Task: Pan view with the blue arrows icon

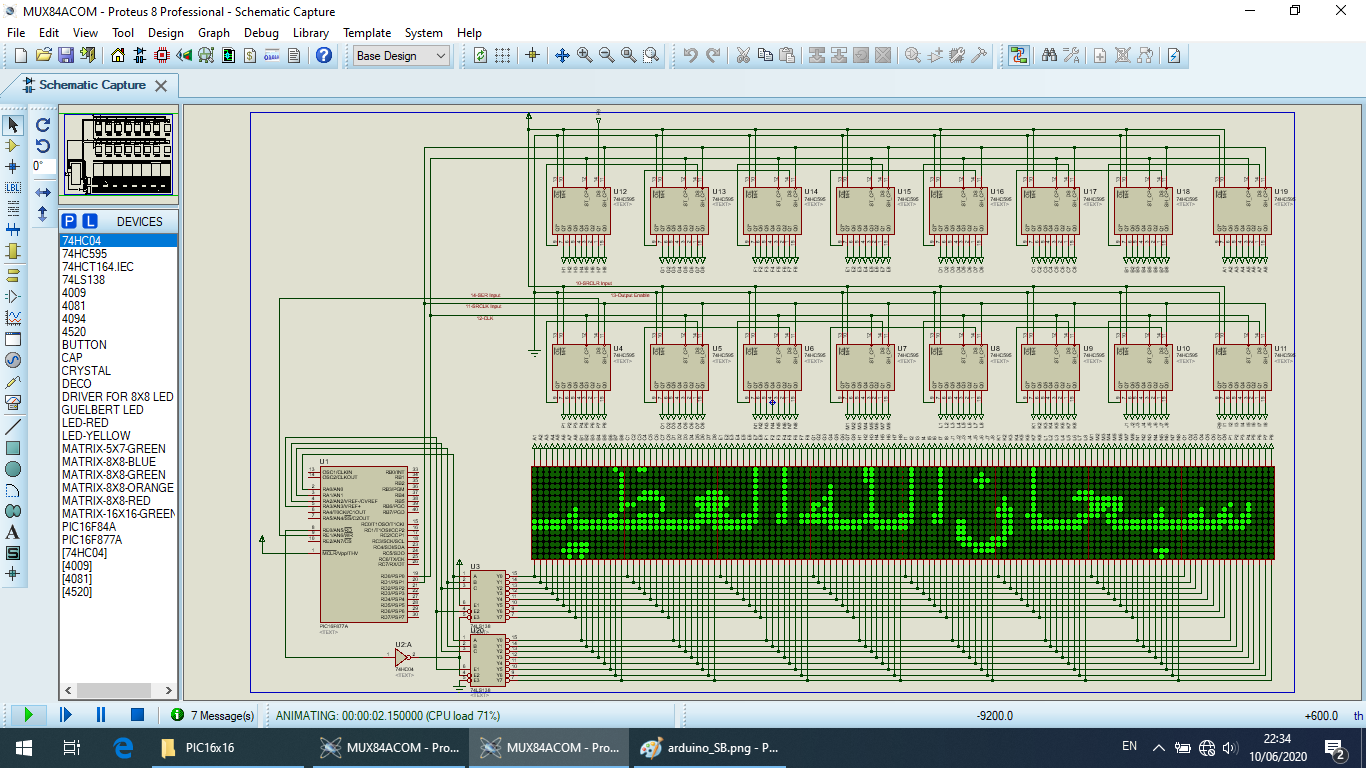Action: [562, 56]
